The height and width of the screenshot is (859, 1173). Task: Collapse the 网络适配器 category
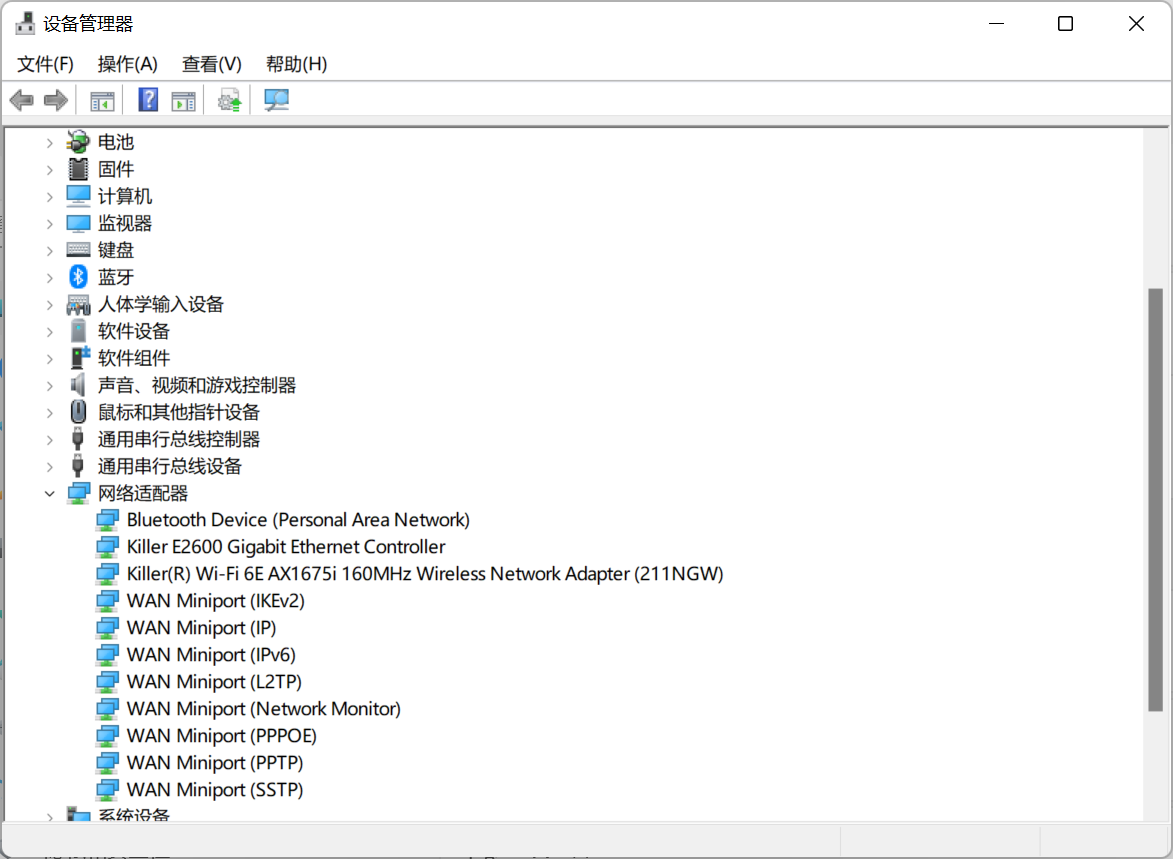[49, 493]
